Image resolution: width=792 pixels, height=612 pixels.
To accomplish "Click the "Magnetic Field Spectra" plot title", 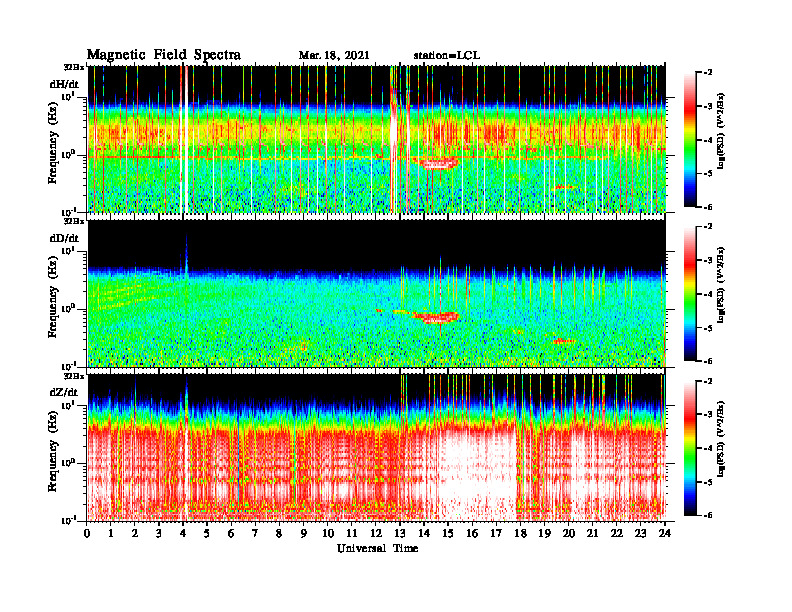I will [164, 55].
